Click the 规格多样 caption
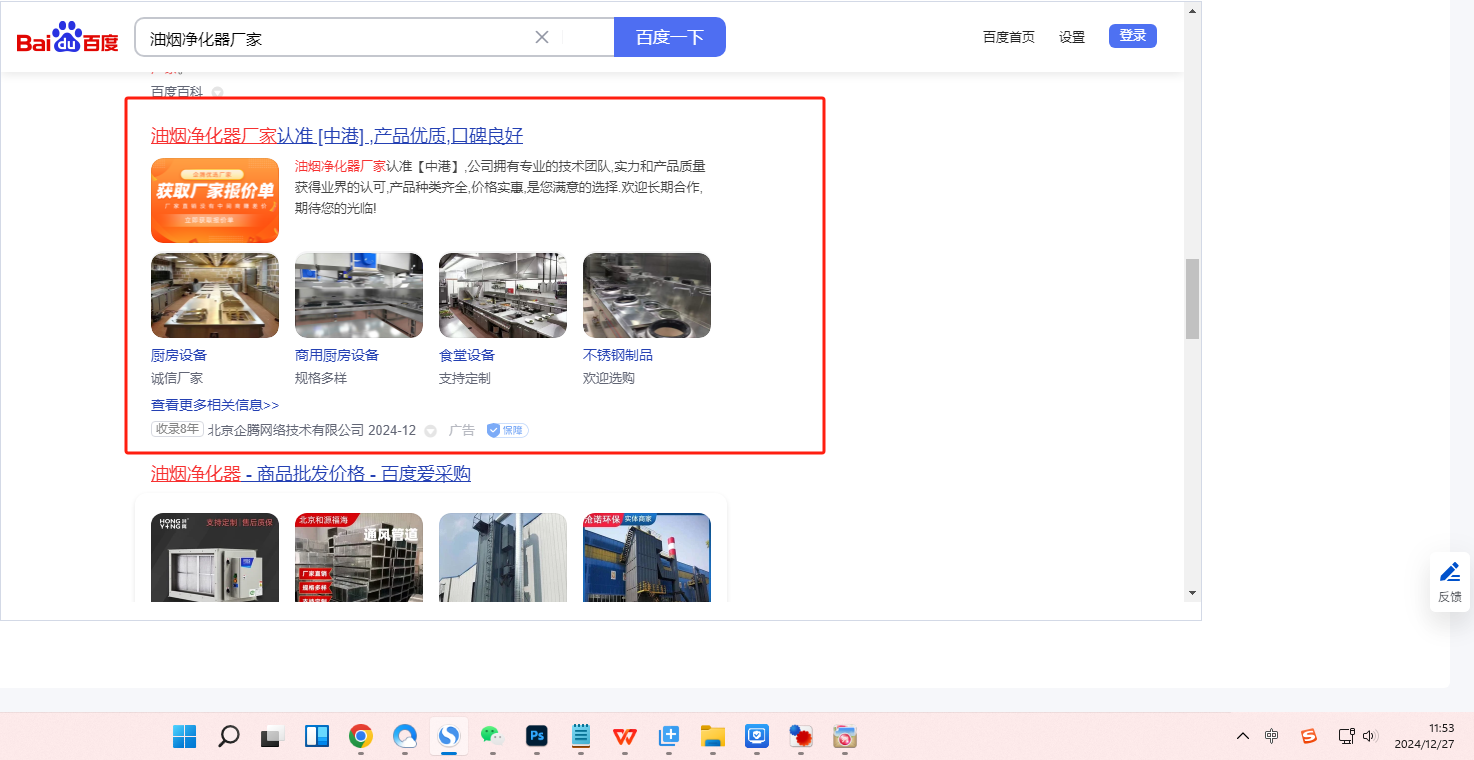This screenshot has width=1474, height=760. [321, 378]
